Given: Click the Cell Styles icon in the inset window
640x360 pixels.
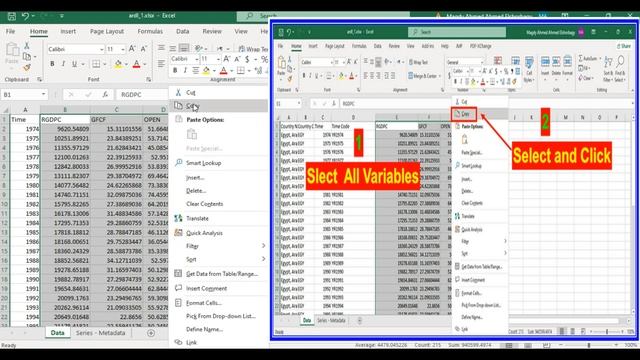Looking at the screenshot, I should 529,69.
